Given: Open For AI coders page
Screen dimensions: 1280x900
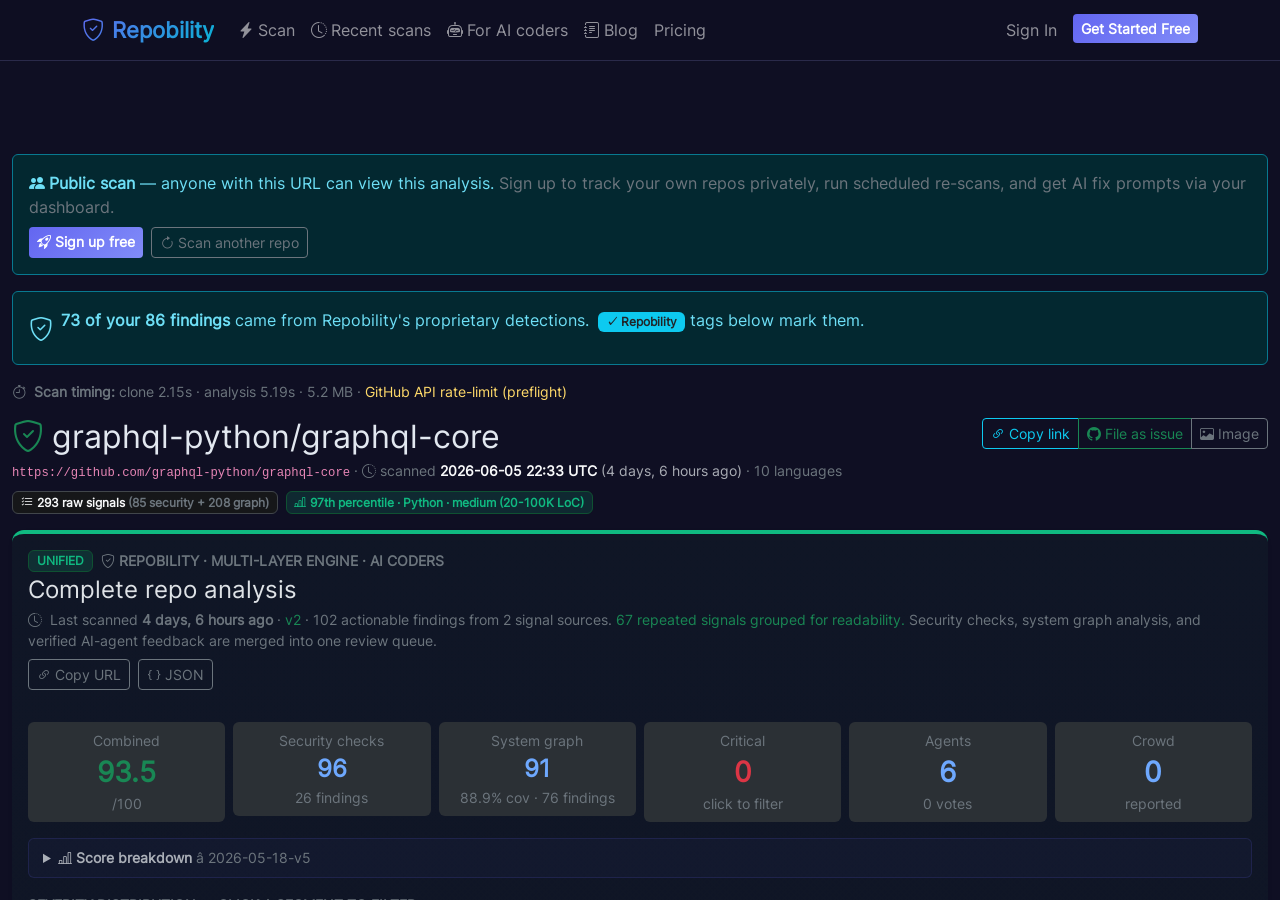Looking at the screenshot, I should [508, 30].
